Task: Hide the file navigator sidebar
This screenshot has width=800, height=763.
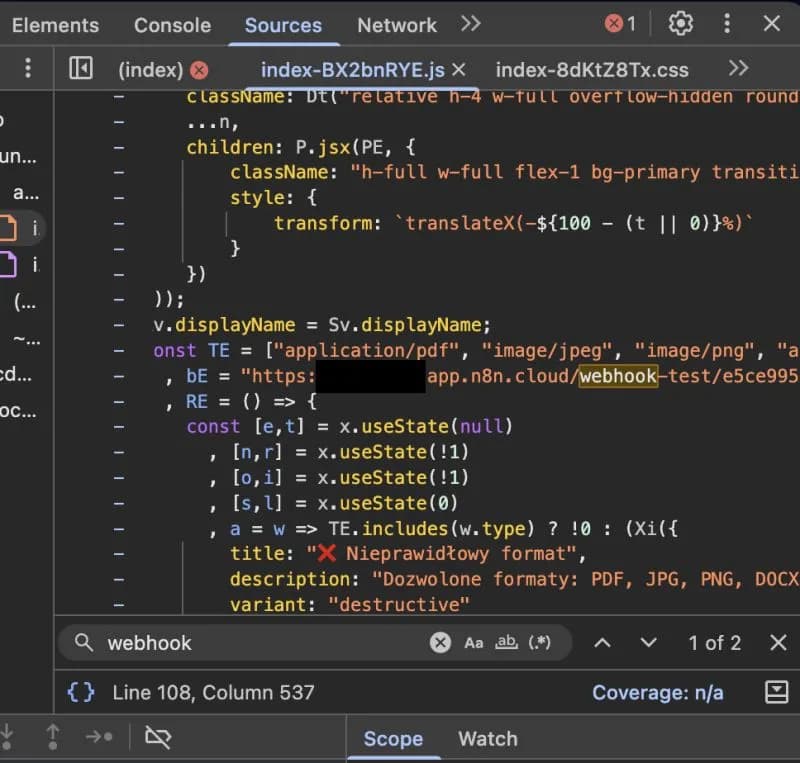Action: [x=81, y=68]
